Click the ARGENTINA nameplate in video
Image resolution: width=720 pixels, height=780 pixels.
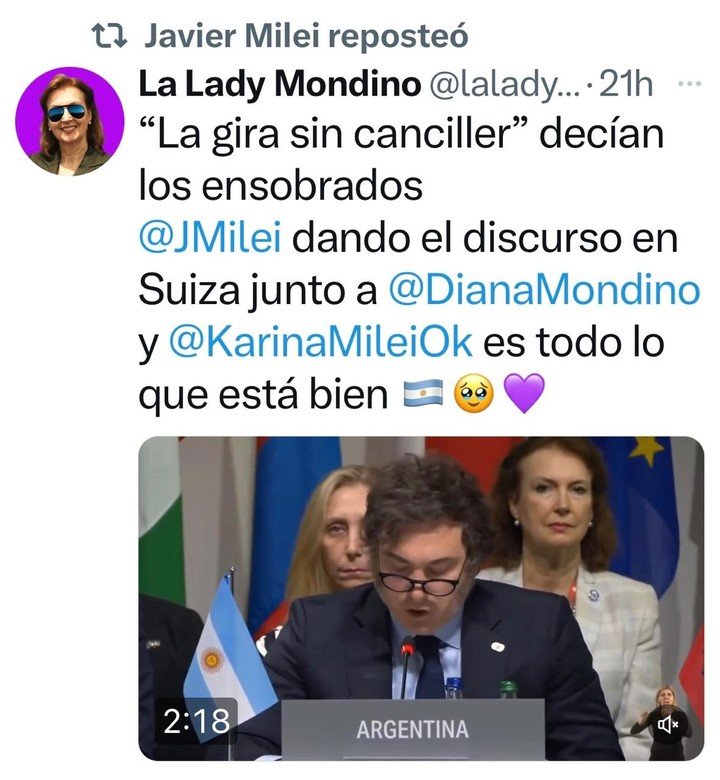pyautogui.click(x=412, y=730)
